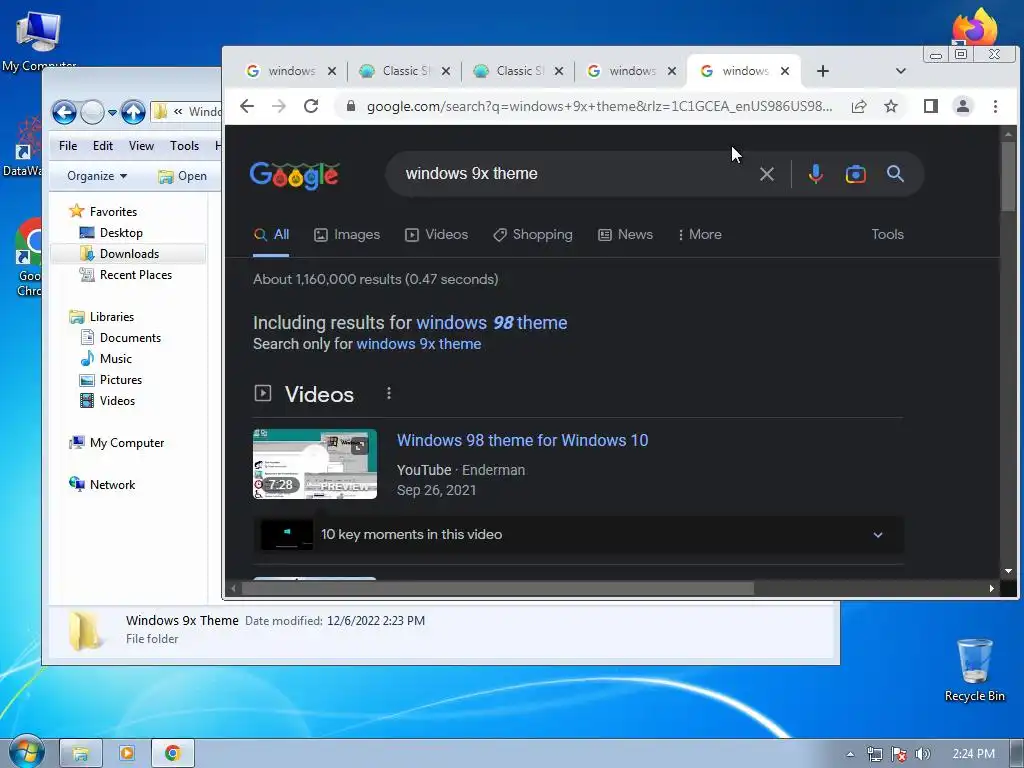Open a new Chrome tab
Viewport: 1024px width, 768px height.
tap(823, 71)
